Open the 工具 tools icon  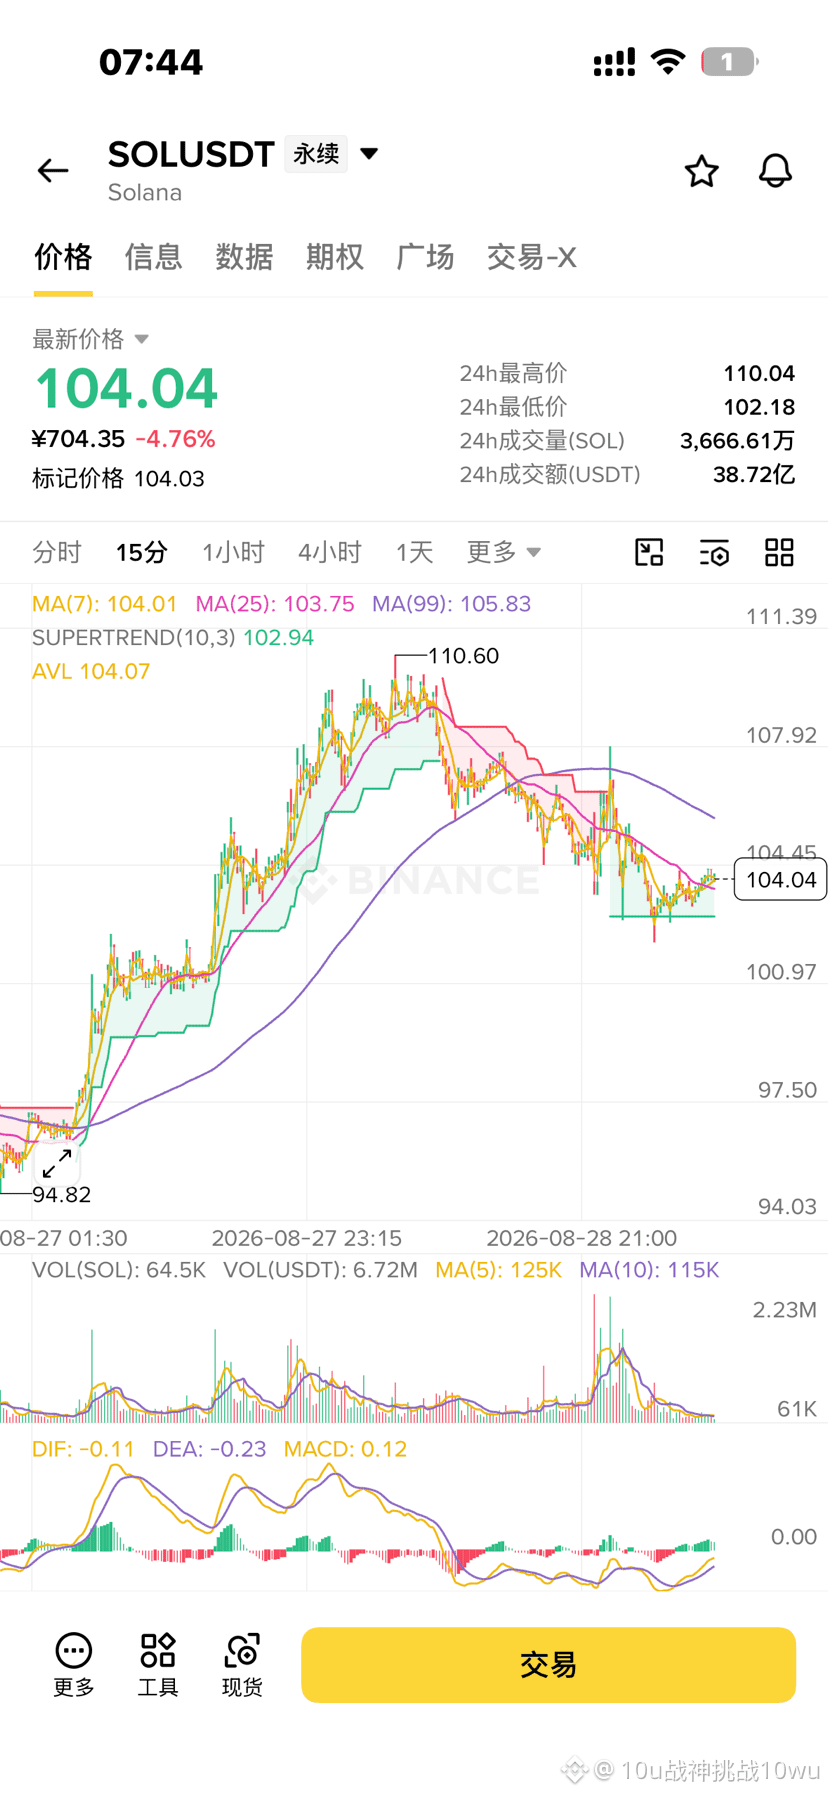[158, 1665]
